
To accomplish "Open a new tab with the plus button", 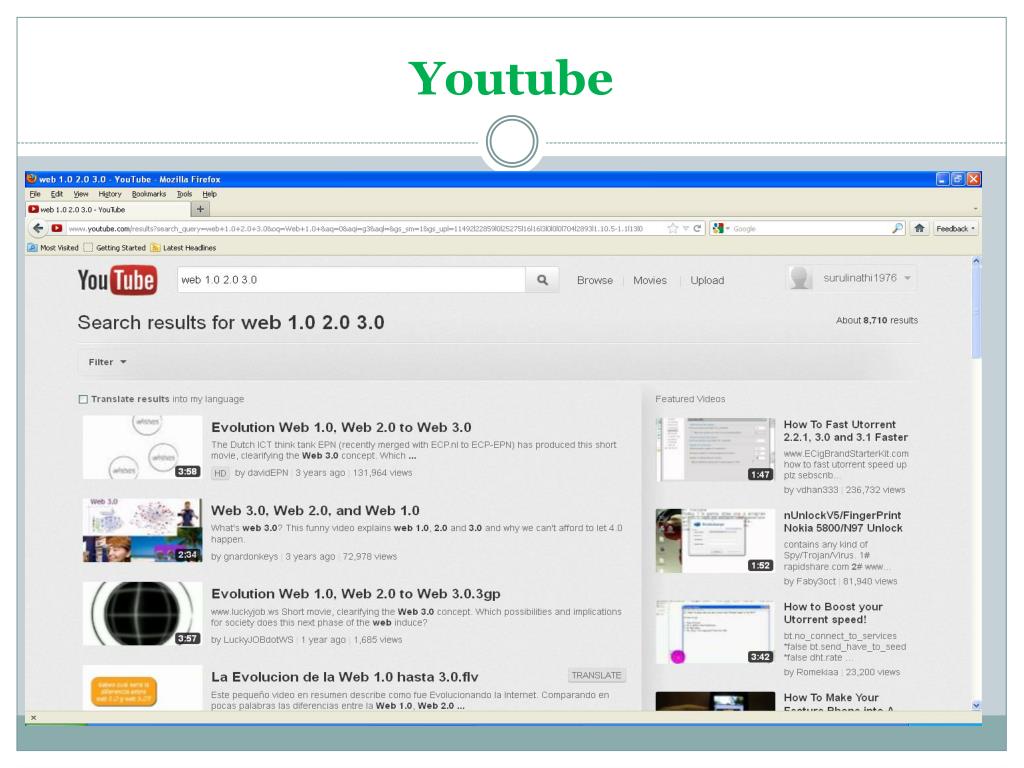I will [x=200, y=209].
